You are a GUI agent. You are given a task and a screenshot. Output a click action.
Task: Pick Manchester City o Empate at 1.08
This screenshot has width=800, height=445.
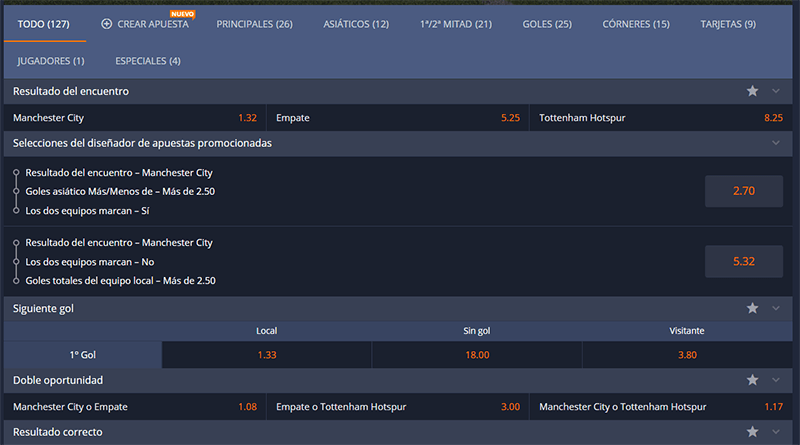pos(135,407)
